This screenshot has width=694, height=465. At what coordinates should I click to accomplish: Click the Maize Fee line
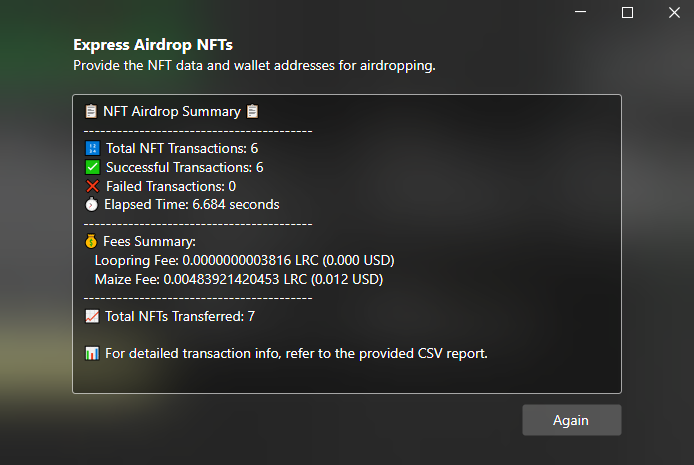tap(239, 279)
